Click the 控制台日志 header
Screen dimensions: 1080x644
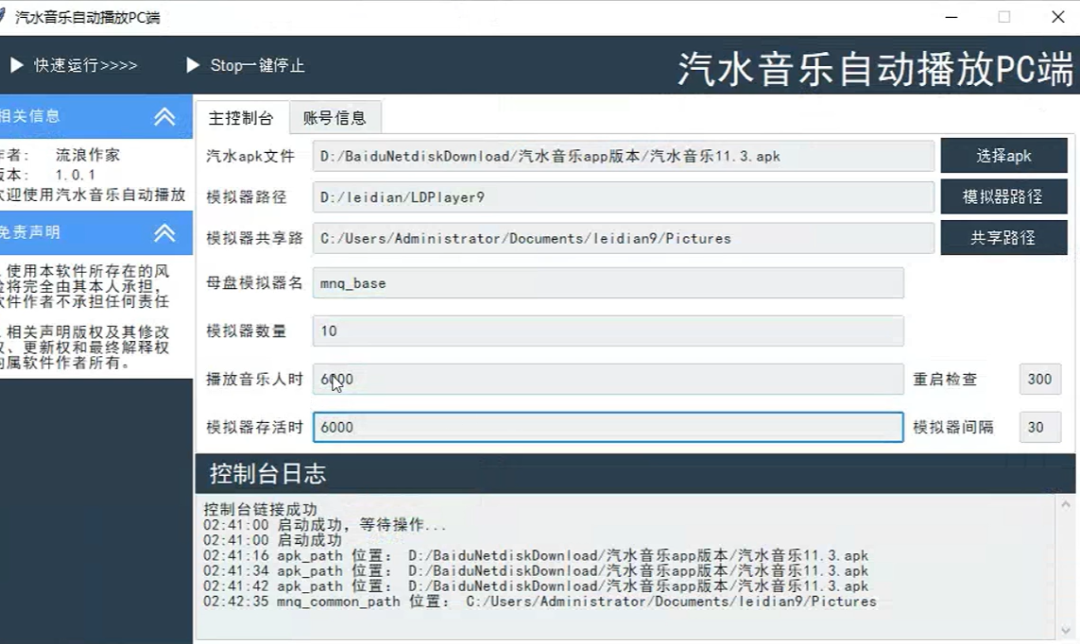635,473
